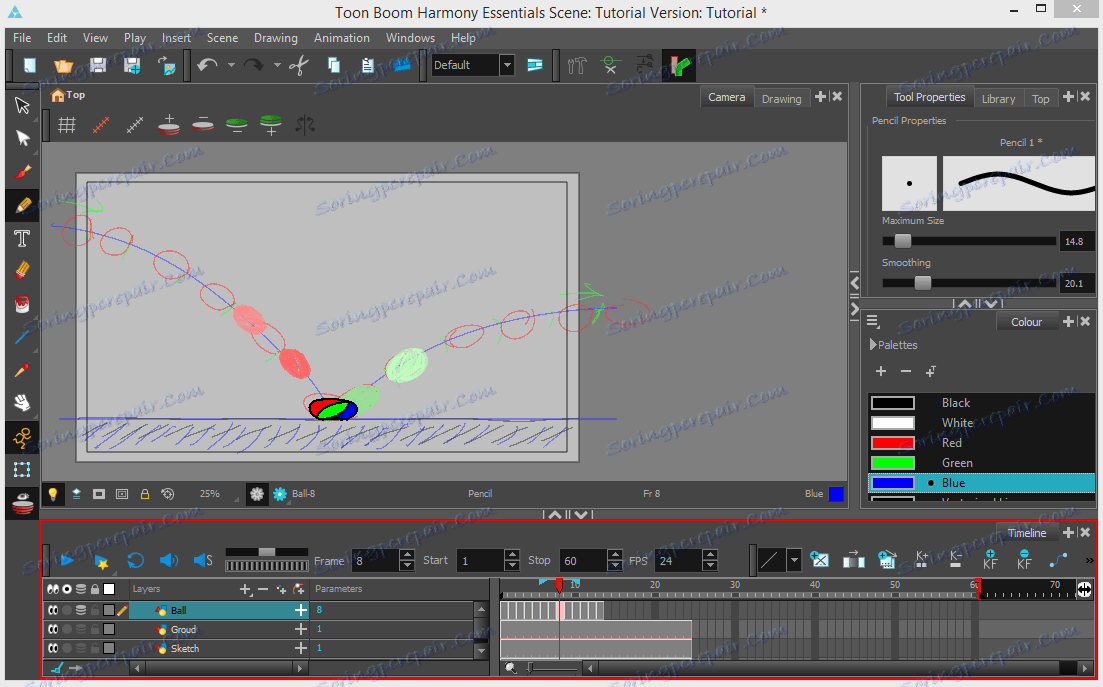Open the Animation menu
The height and width of the screenshot is (687, 1103).
point(342,38)
